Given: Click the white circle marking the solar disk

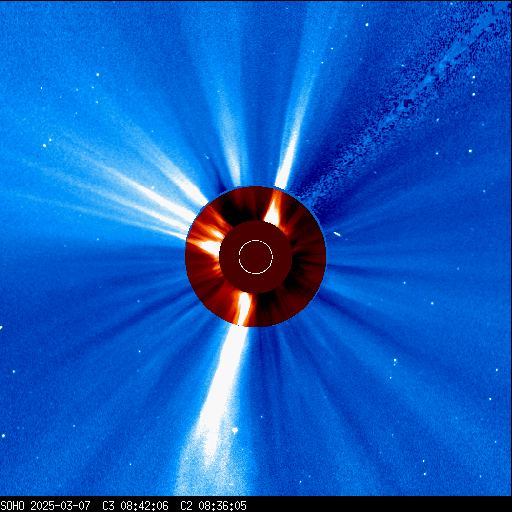Looking at the screenshot, I should coord(256,257).
